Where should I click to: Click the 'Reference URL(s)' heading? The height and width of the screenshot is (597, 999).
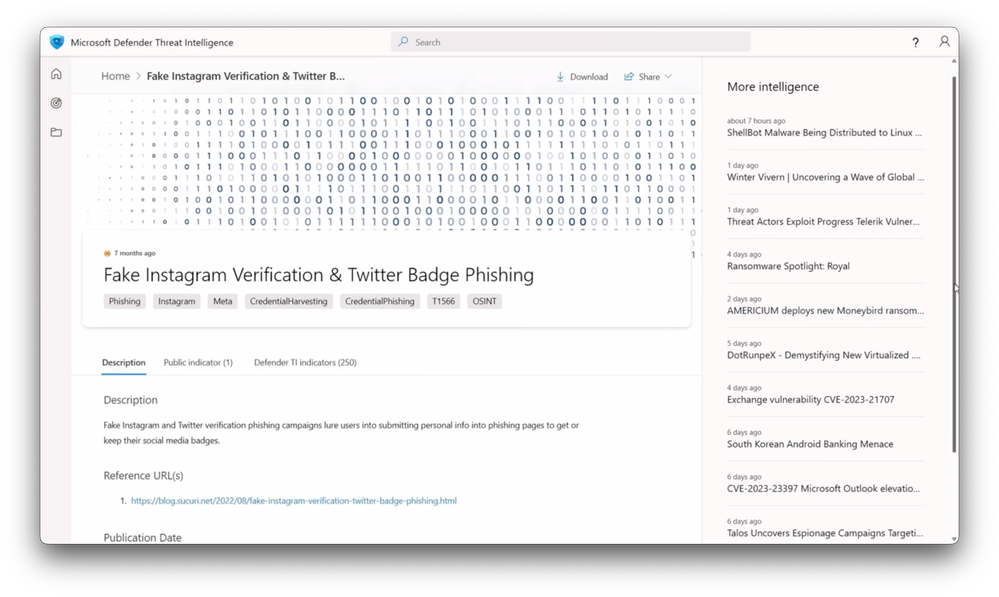[143, 476]
